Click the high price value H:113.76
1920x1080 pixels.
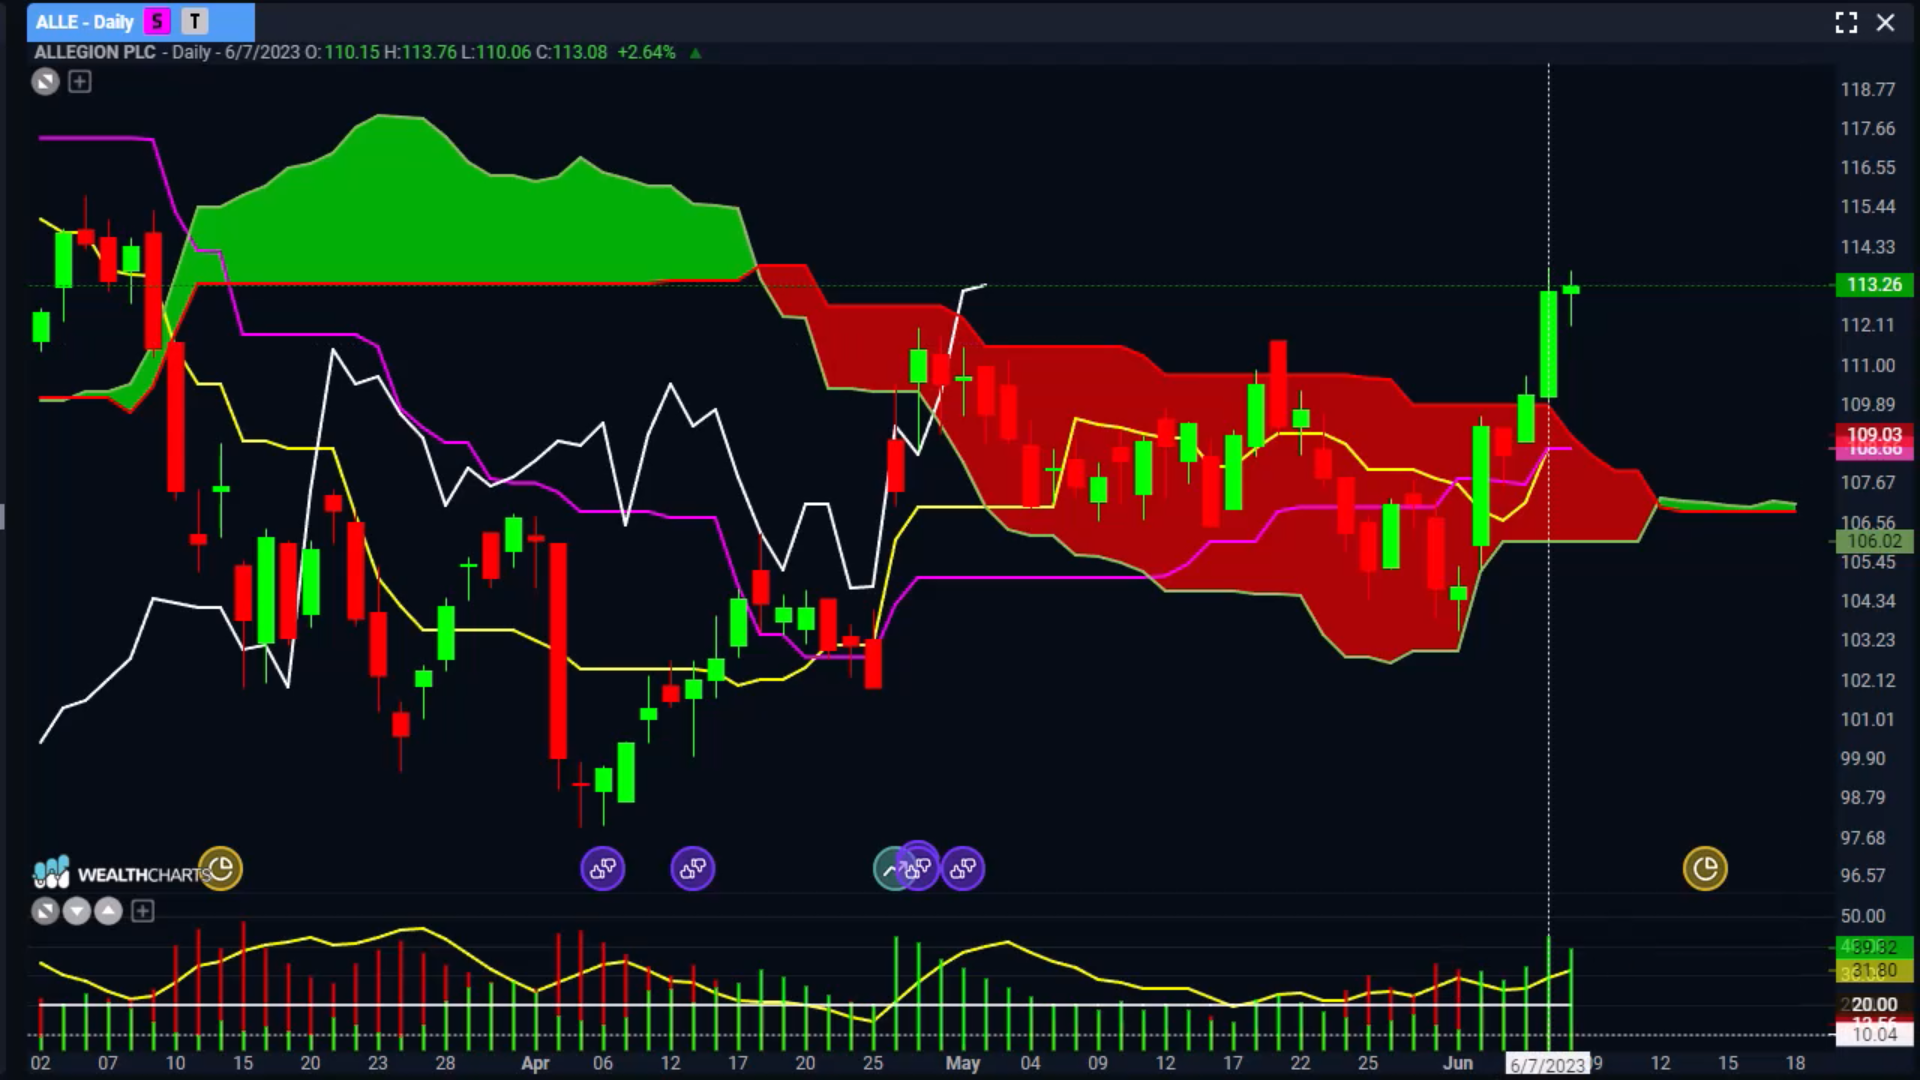pyautogui.click(x=420, y=52)
